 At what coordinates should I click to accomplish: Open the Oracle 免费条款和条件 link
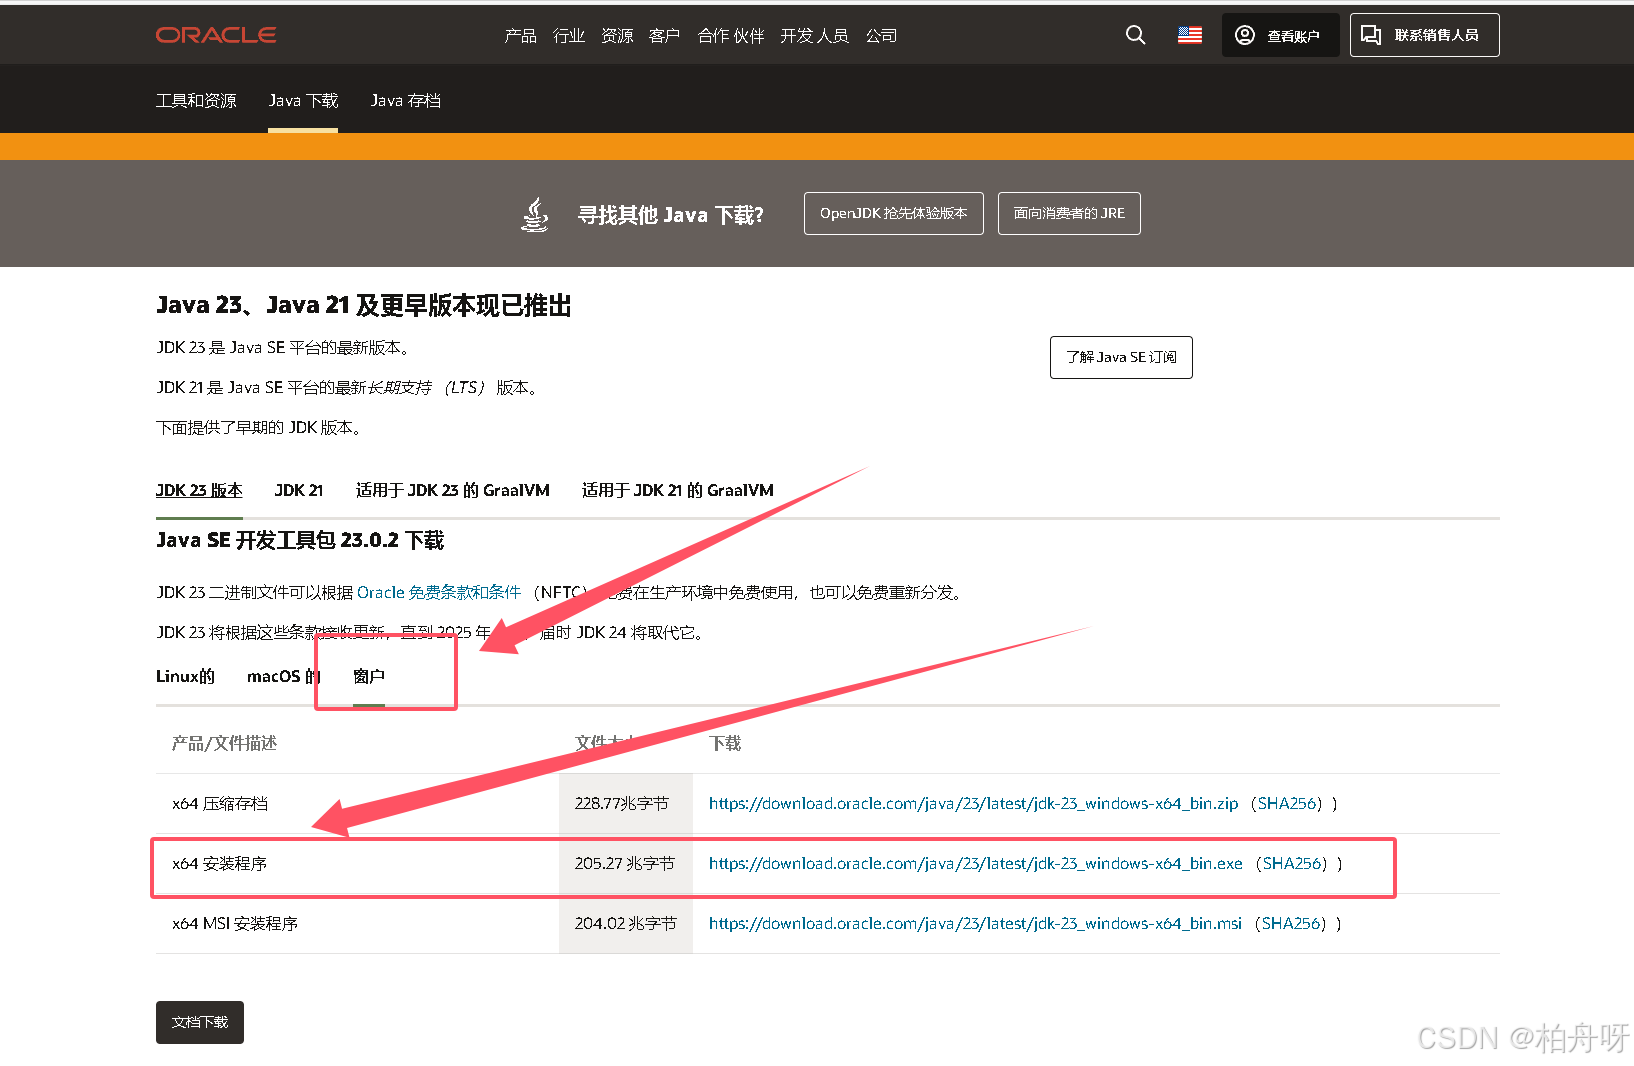[439, 592]
